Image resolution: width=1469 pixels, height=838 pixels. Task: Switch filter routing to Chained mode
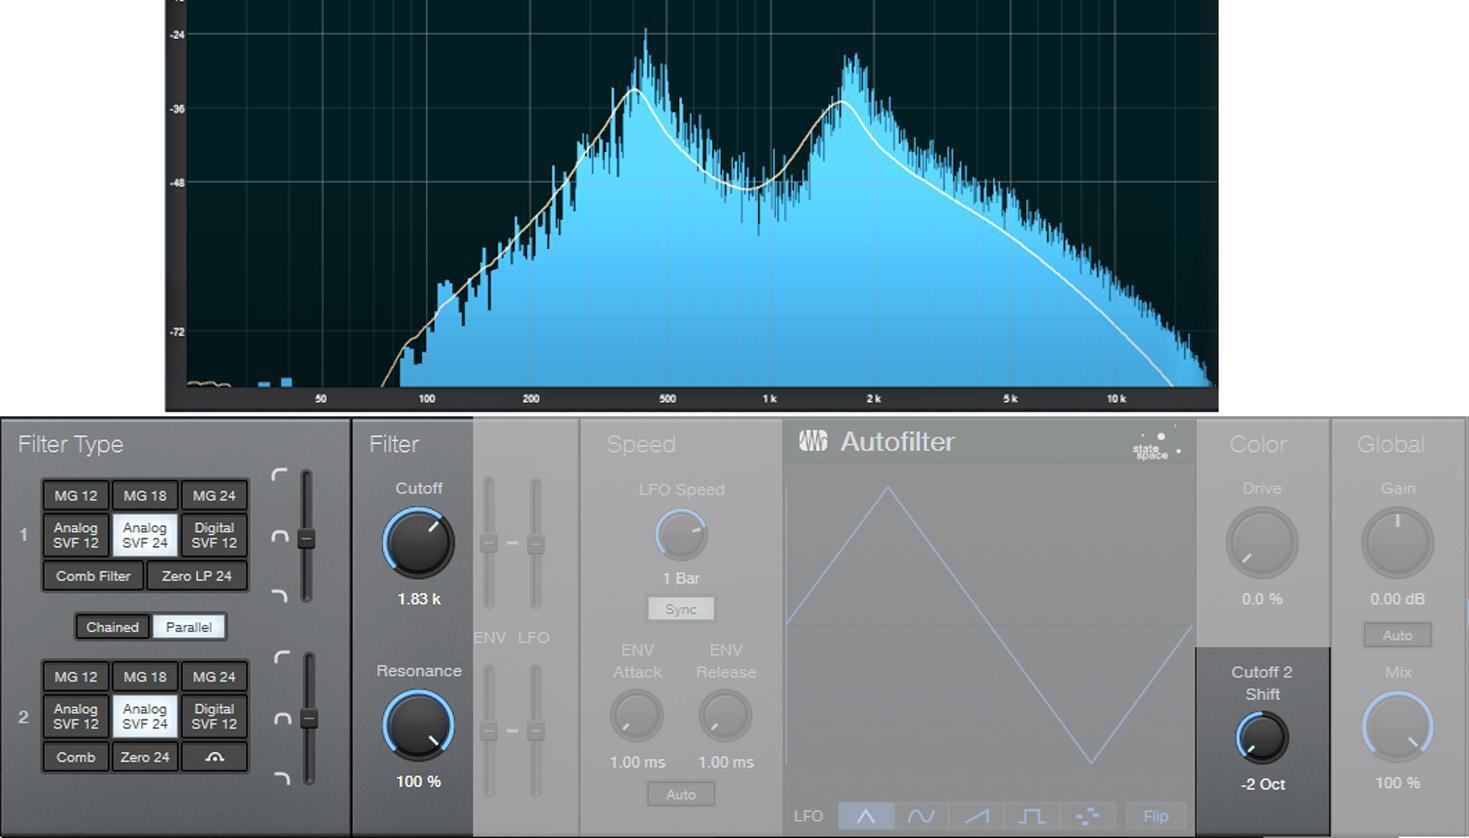[x=111, y=627]
